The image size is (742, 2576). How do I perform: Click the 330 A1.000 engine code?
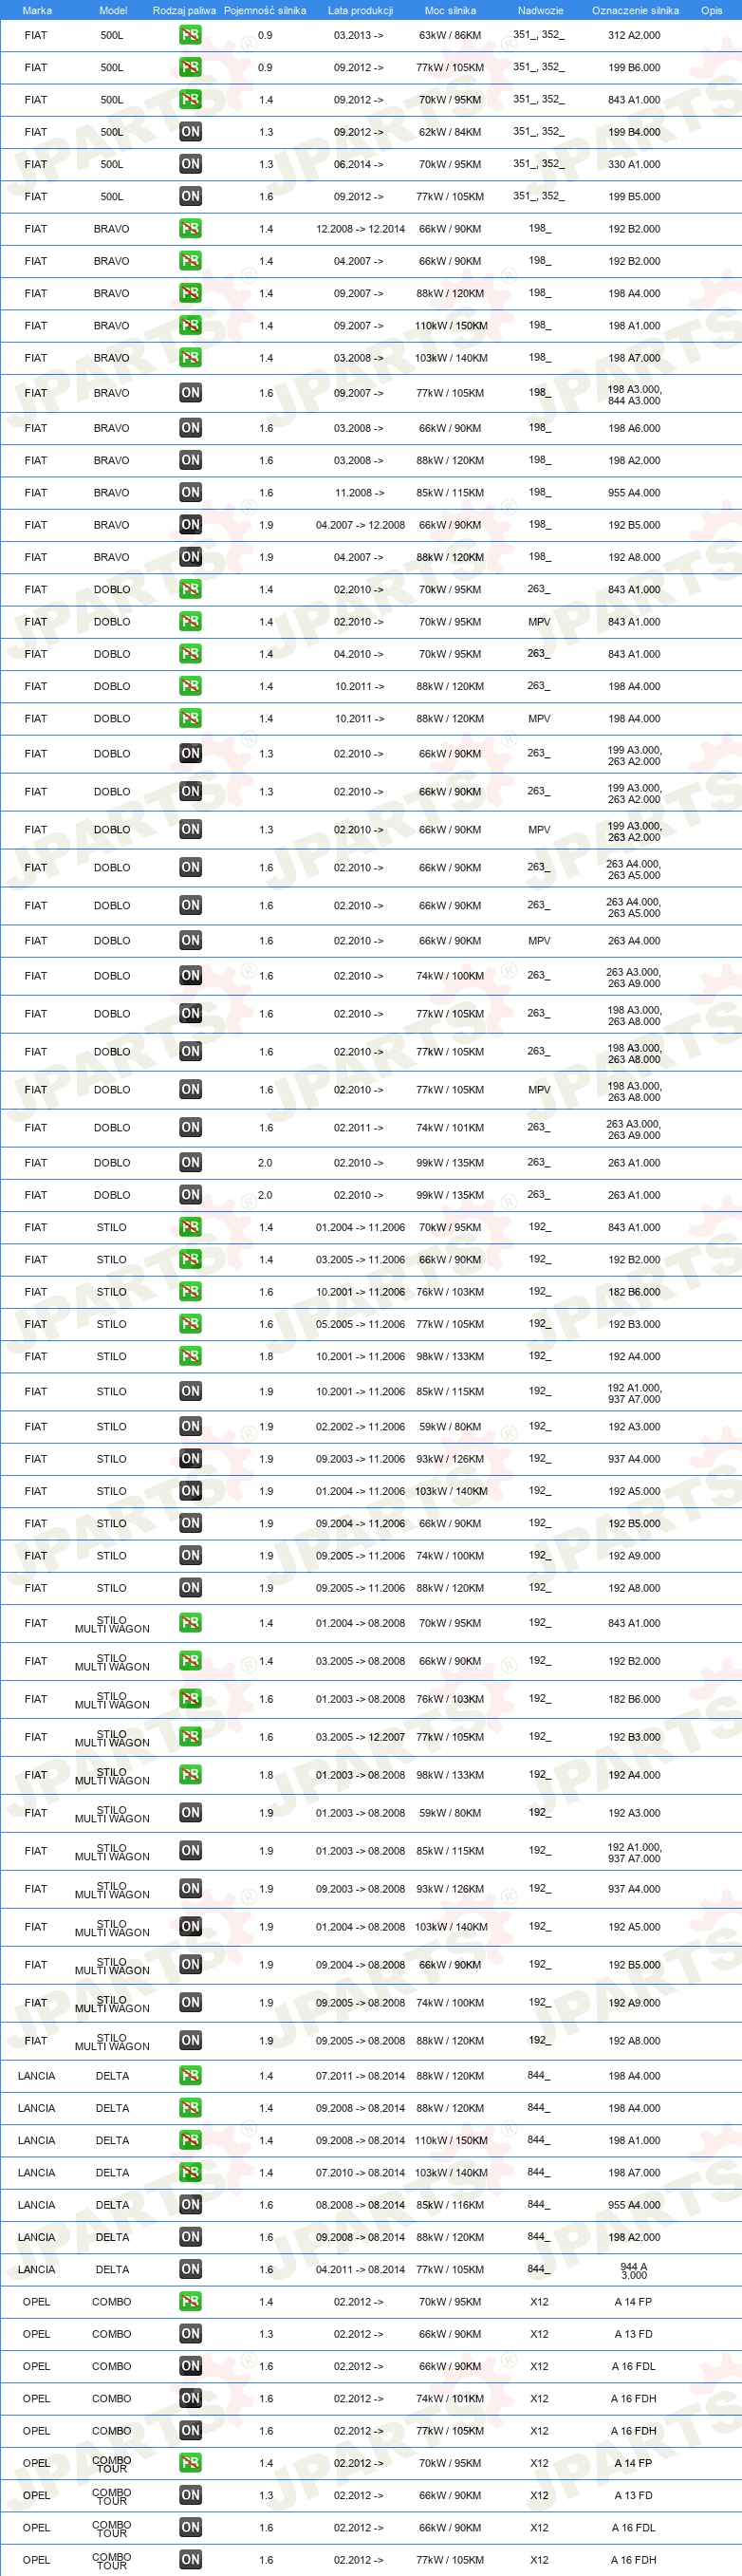coord(634,164)
